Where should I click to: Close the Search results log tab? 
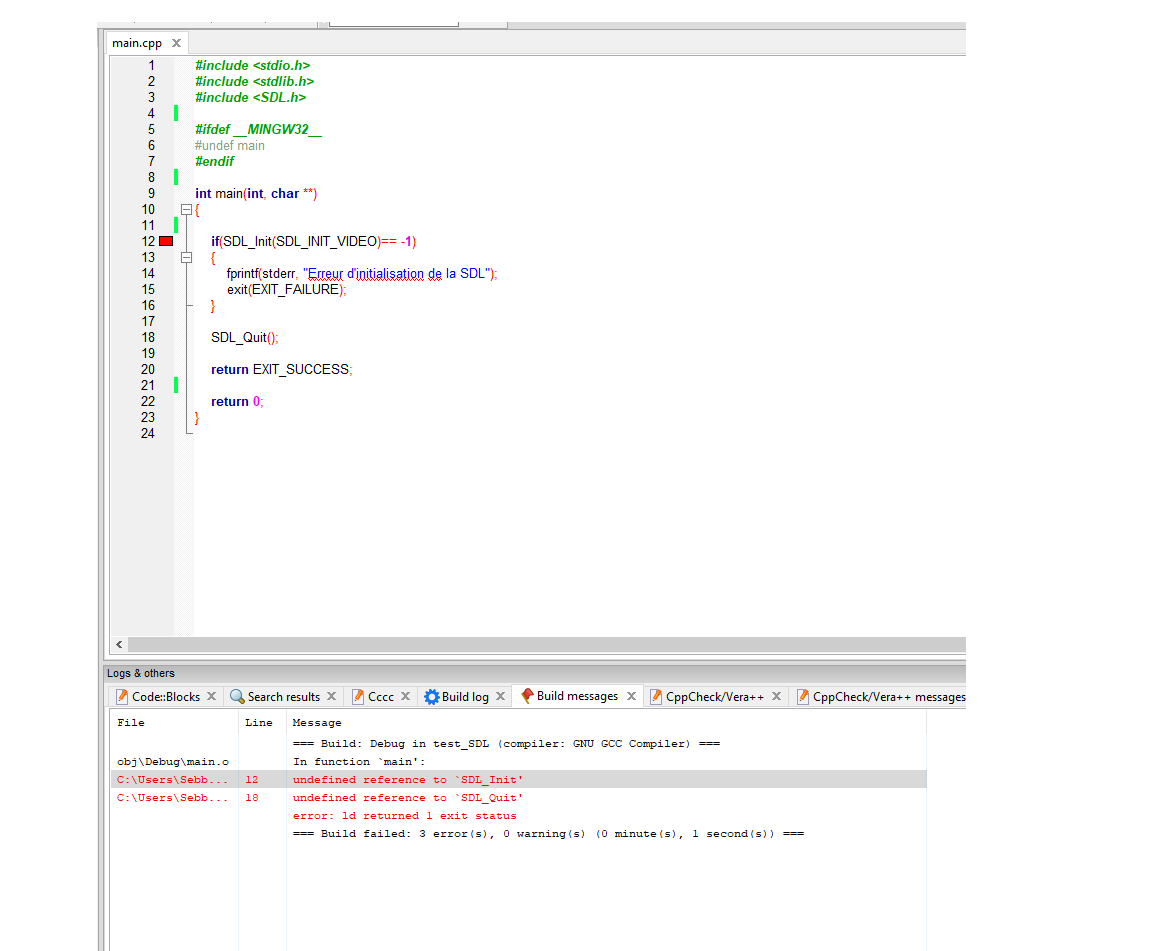(x=332, y=696)
